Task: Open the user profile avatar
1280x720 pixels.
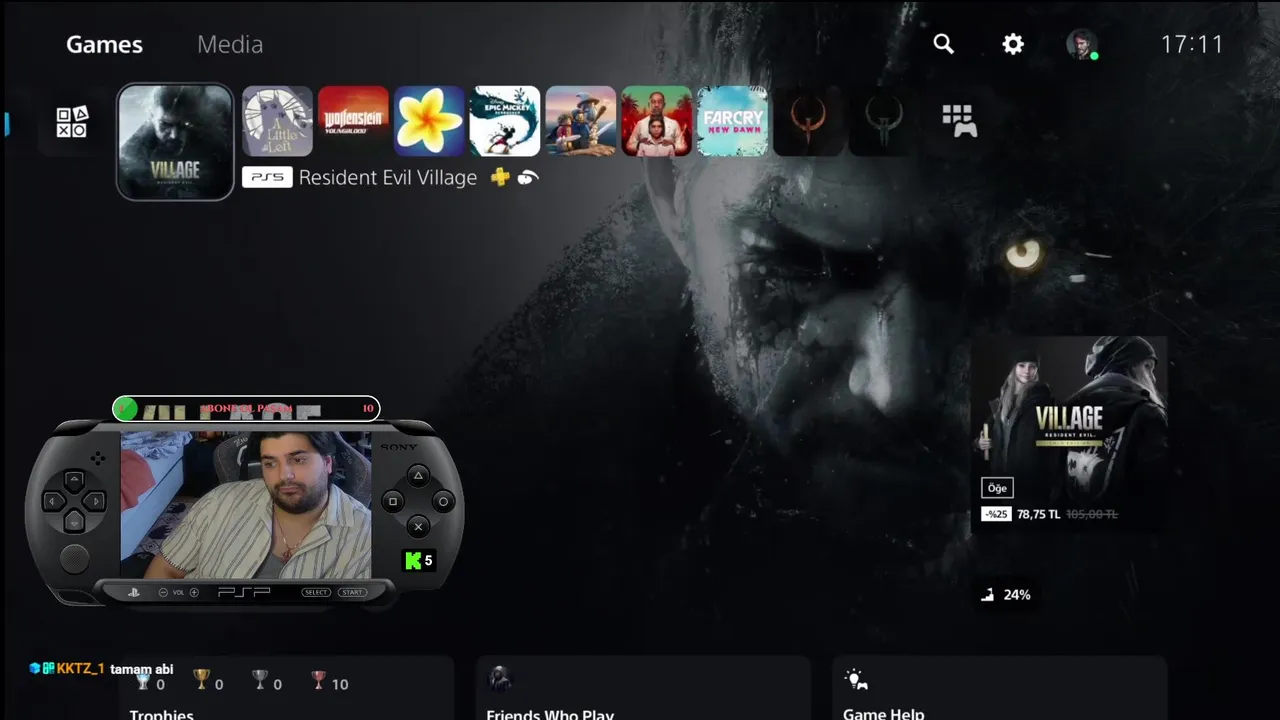Action: click(1081, 44)
